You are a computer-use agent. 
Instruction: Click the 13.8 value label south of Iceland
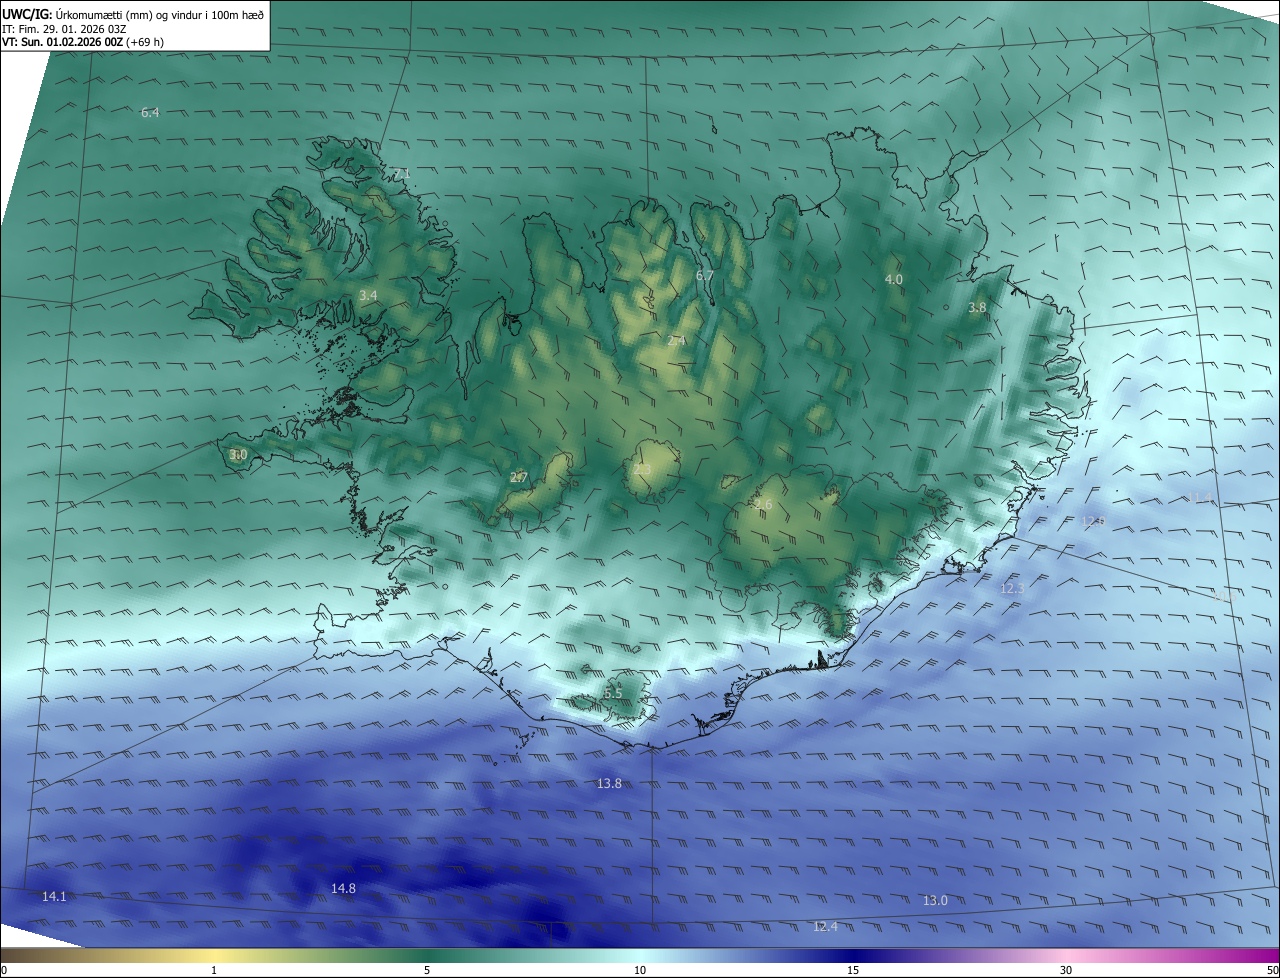[609, 784]
